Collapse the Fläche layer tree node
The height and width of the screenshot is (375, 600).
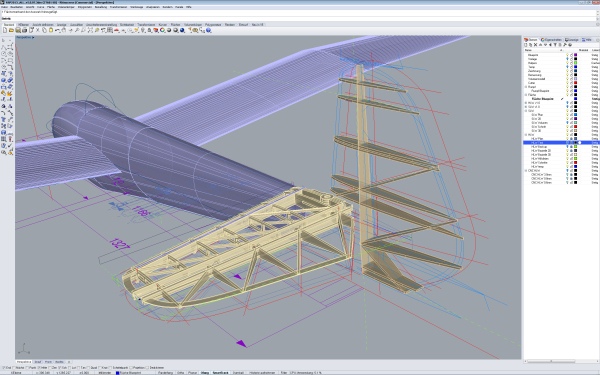(526, 95)
